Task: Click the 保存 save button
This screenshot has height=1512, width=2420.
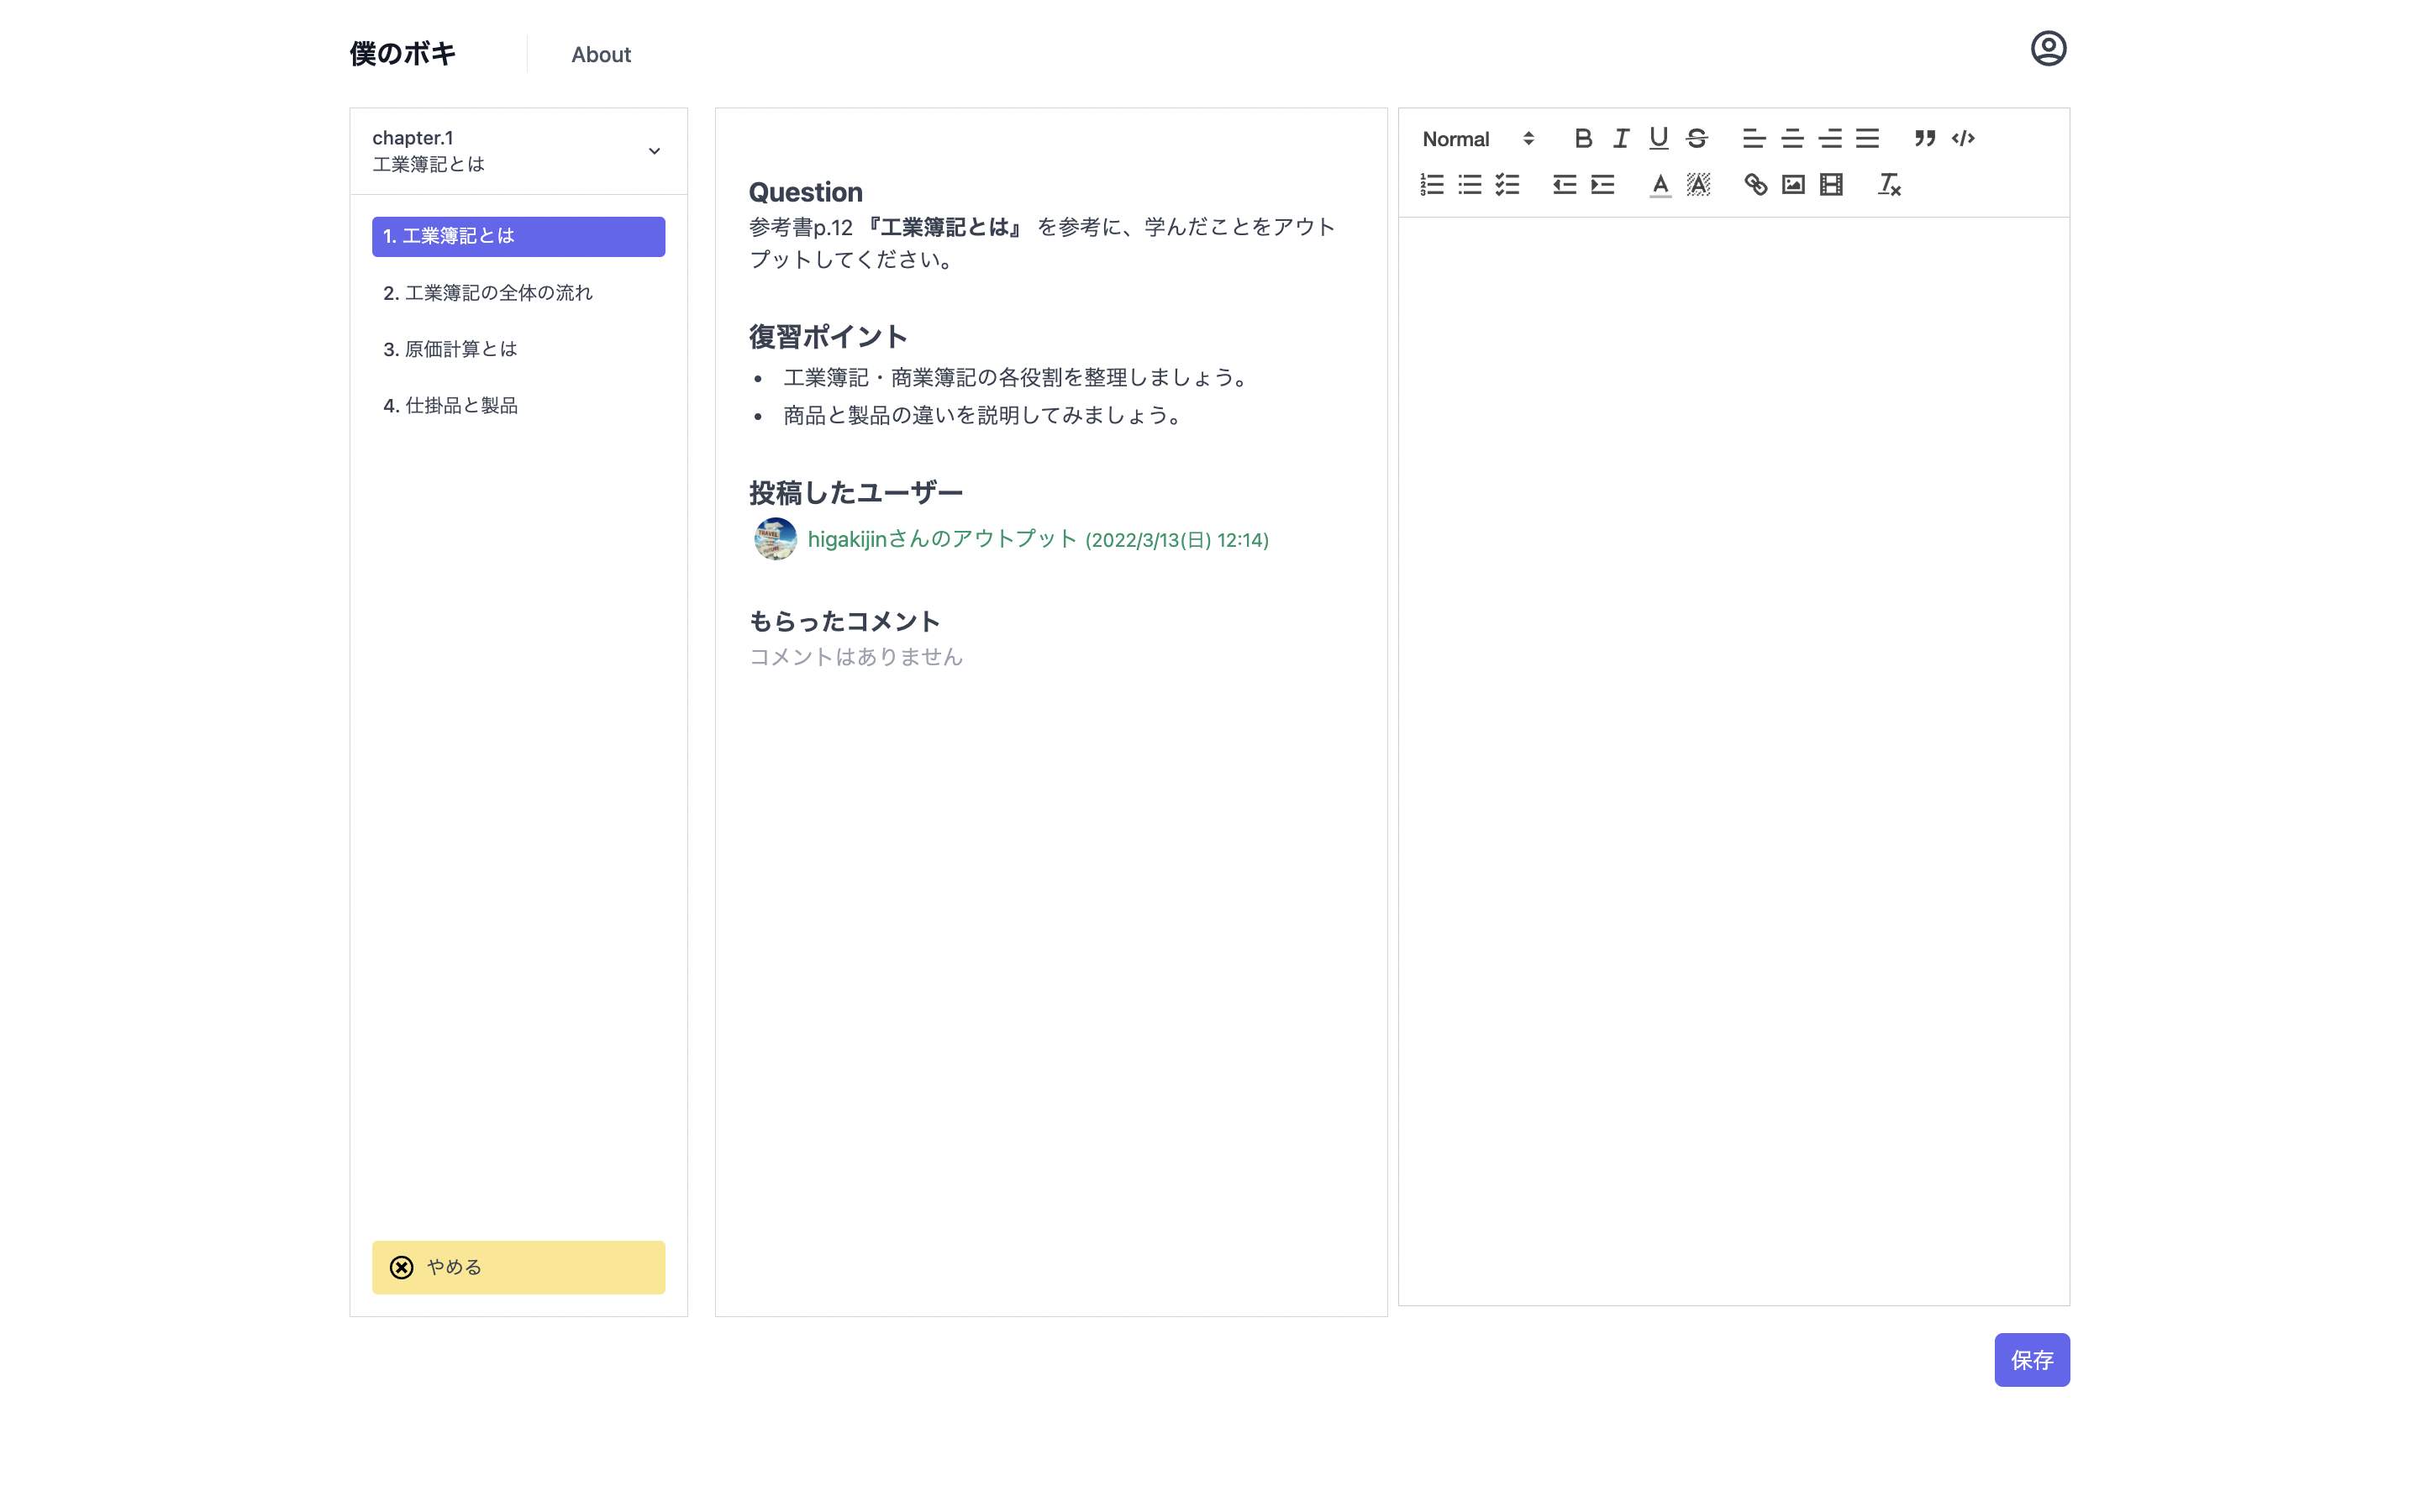Action: click(2031, 1360)
